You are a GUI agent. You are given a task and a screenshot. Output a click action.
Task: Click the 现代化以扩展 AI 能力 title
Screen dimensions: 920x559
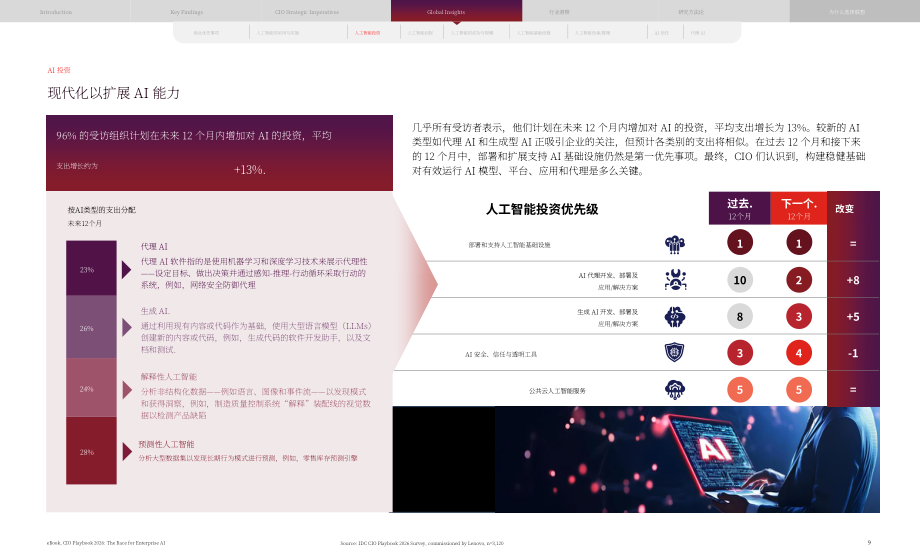point(114,93)
